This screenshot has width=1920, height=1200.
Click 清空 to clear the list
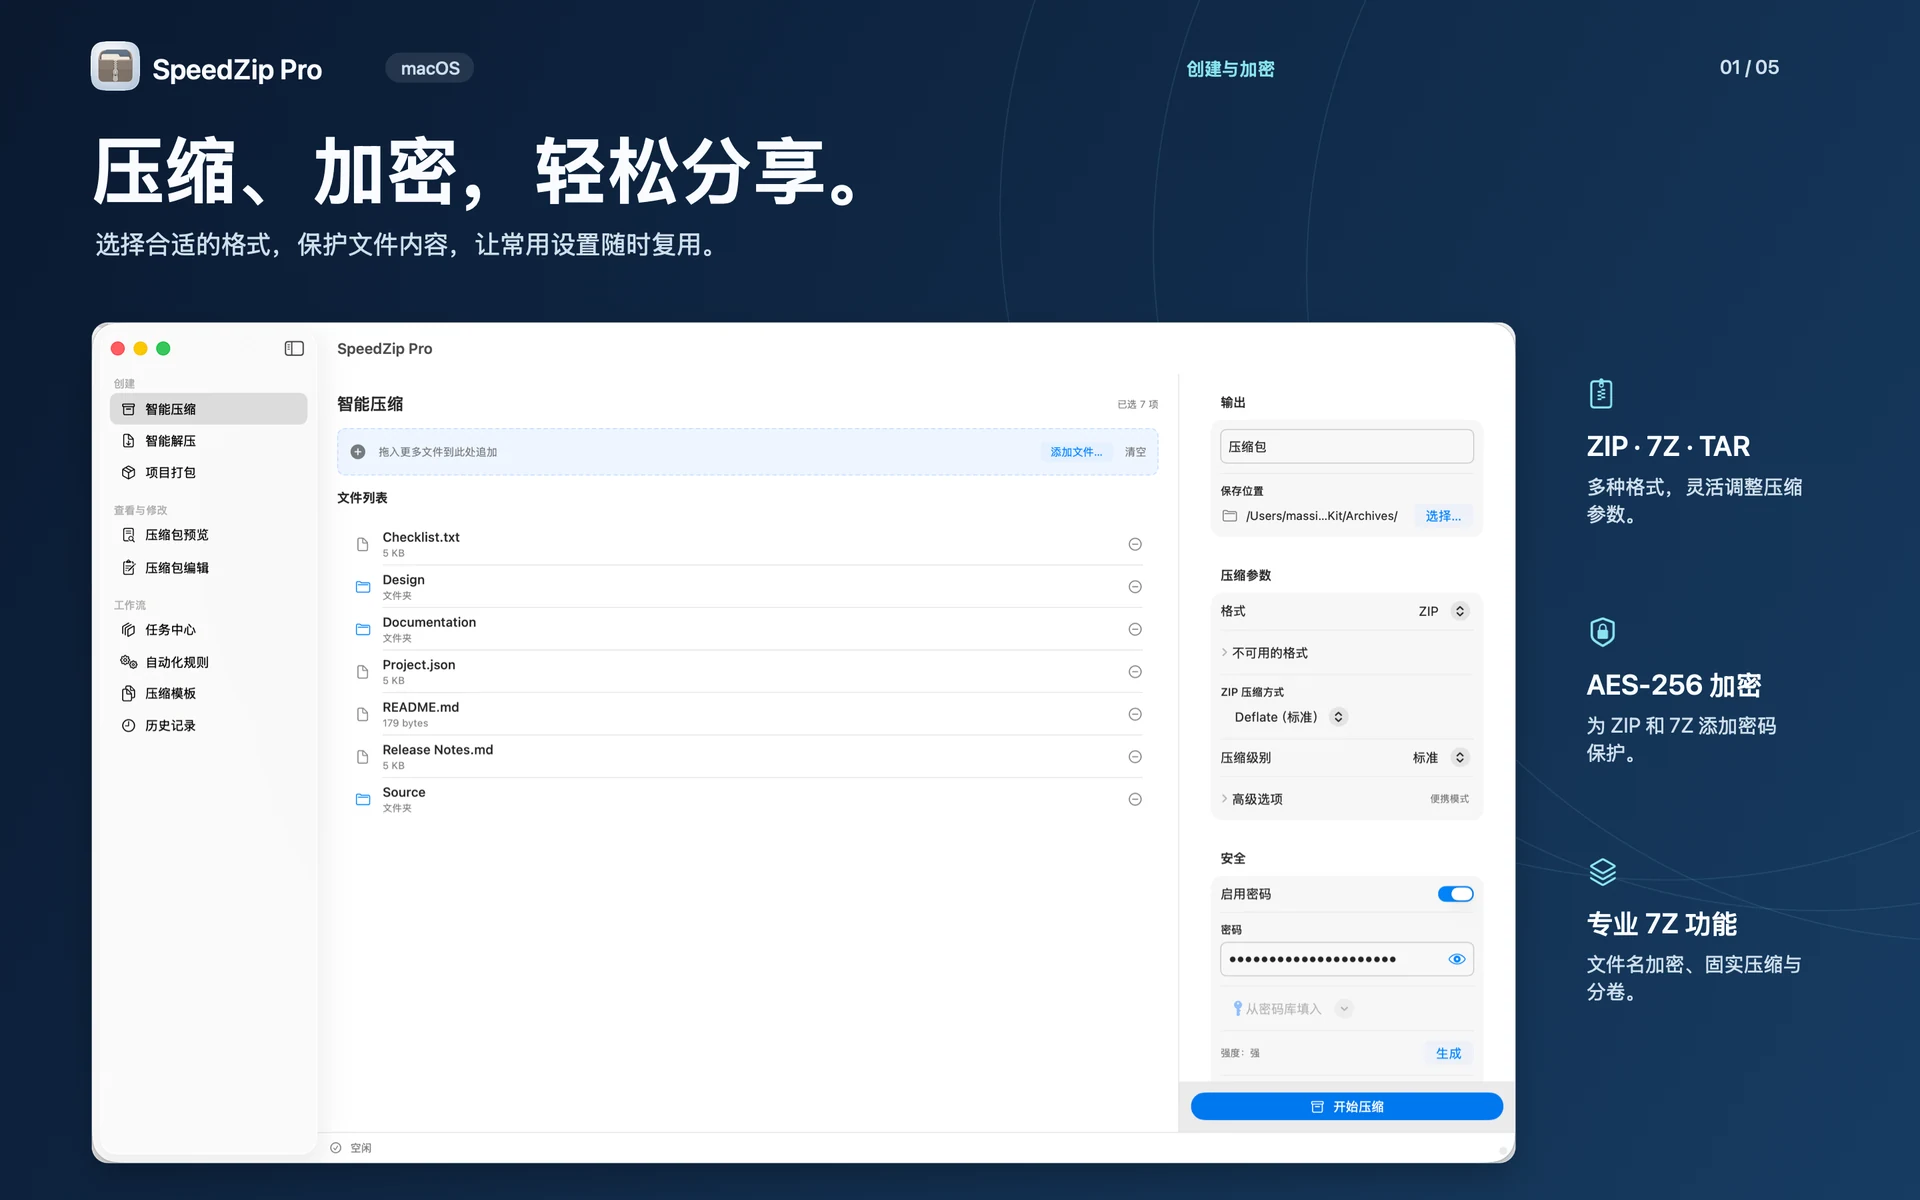(1135, 452)
